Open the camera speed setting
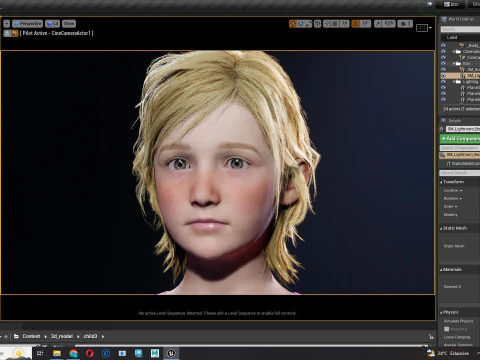Screen dimensions: 480x360 click(405, 24)
